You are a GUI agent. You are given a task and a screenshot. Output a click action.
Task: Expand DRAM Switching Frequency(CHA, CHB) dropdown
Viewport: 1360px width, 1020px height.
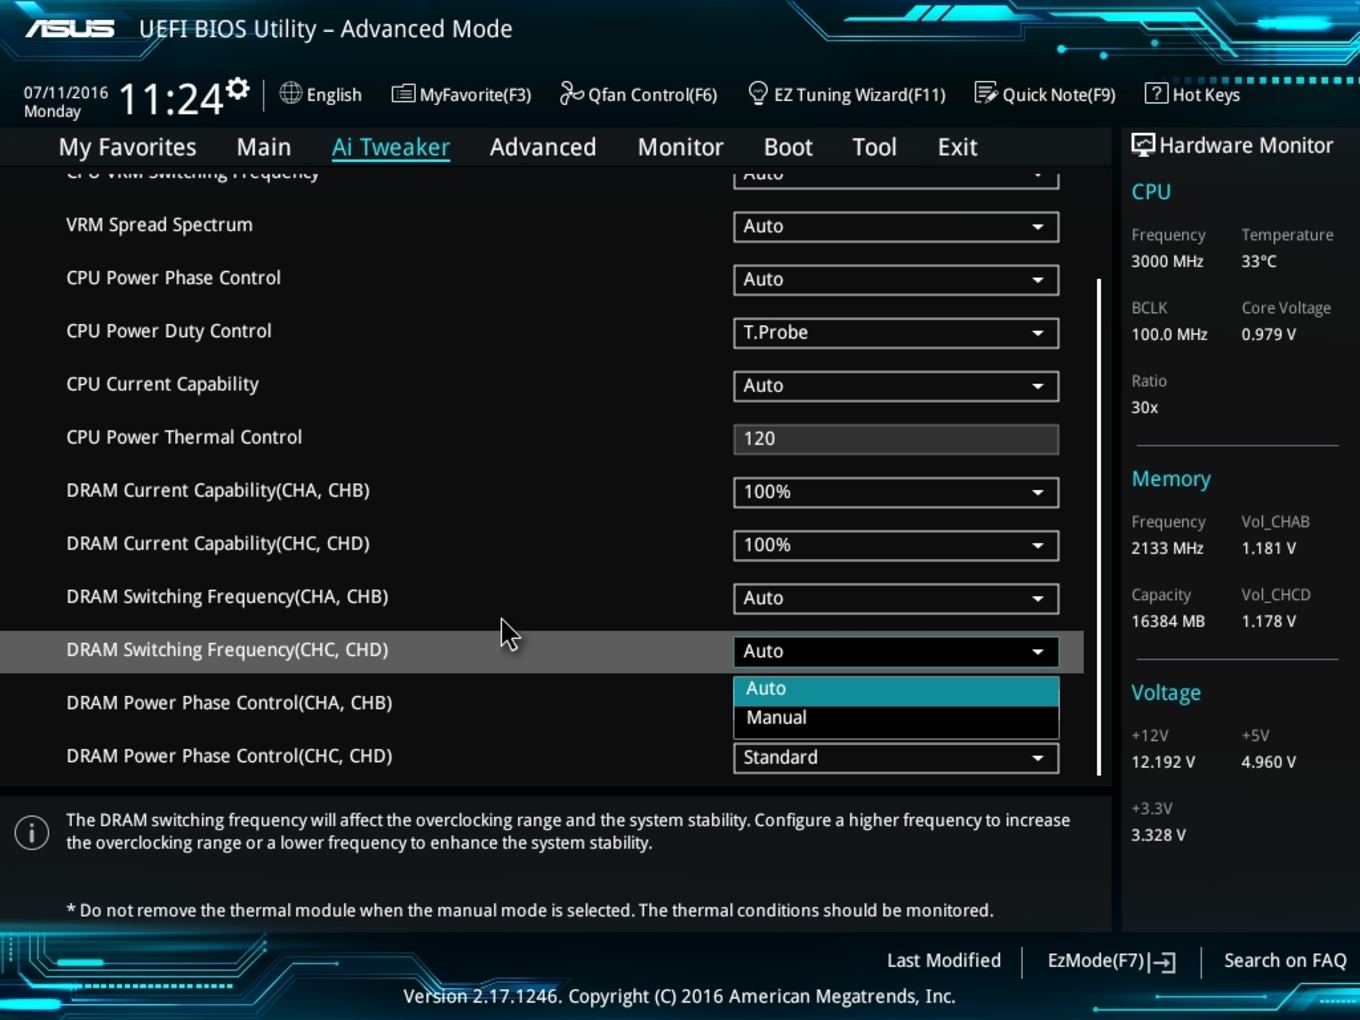point(896,597)
